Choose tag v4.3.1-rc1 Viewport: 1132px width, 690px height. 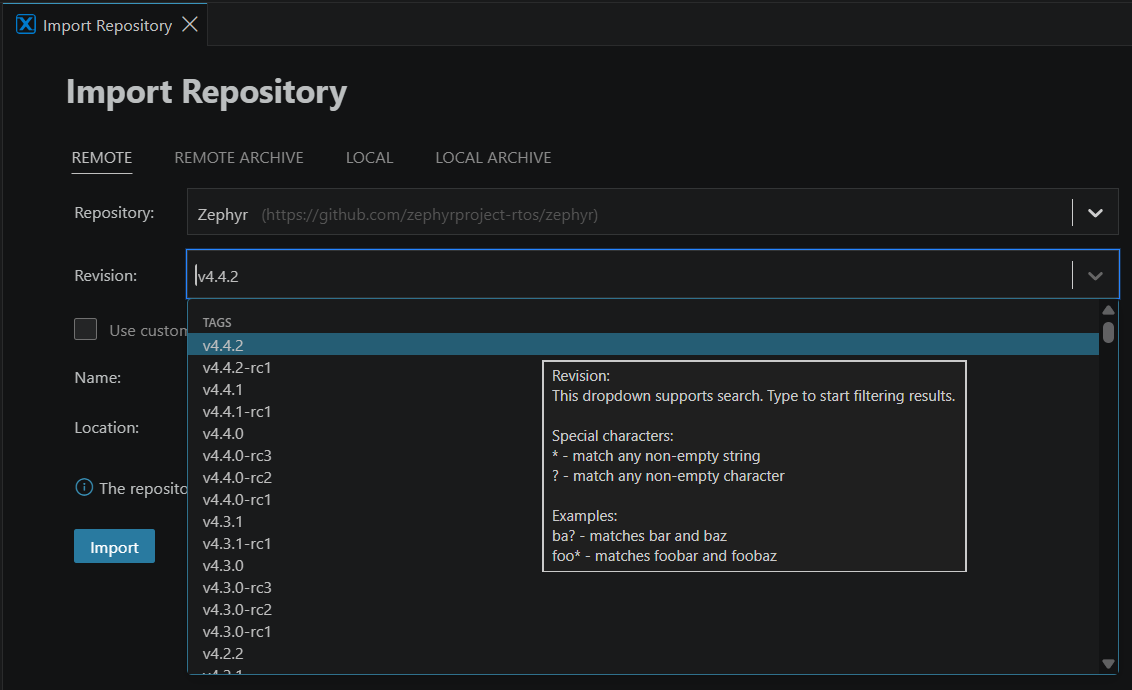(x=643, y=543)
